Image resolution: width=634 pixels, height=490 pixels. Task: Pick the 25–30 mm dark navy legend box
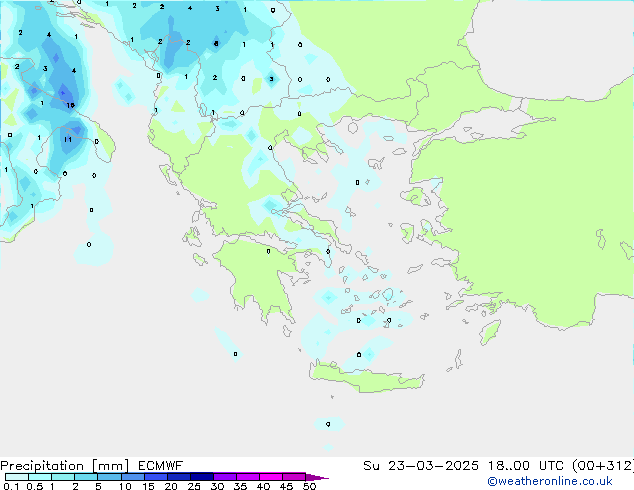(x=202, y=477)
